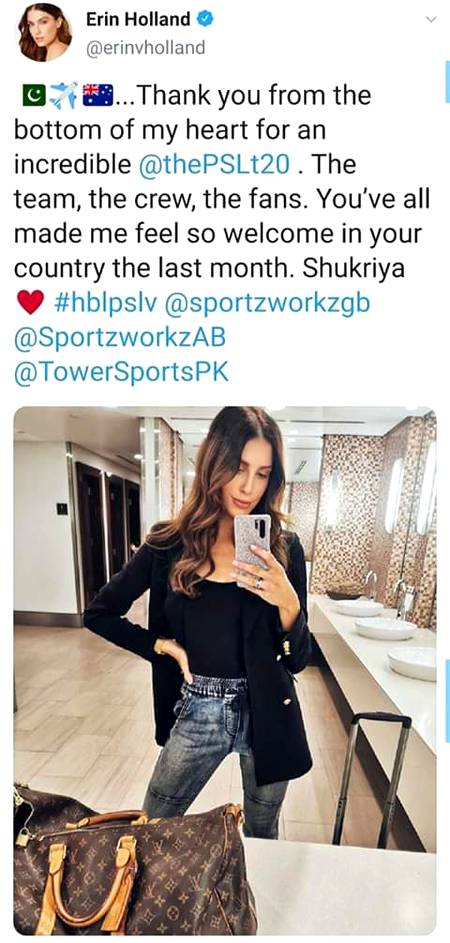
Task: Click the lower blue scroll indicator
Action: coord(447,701)
